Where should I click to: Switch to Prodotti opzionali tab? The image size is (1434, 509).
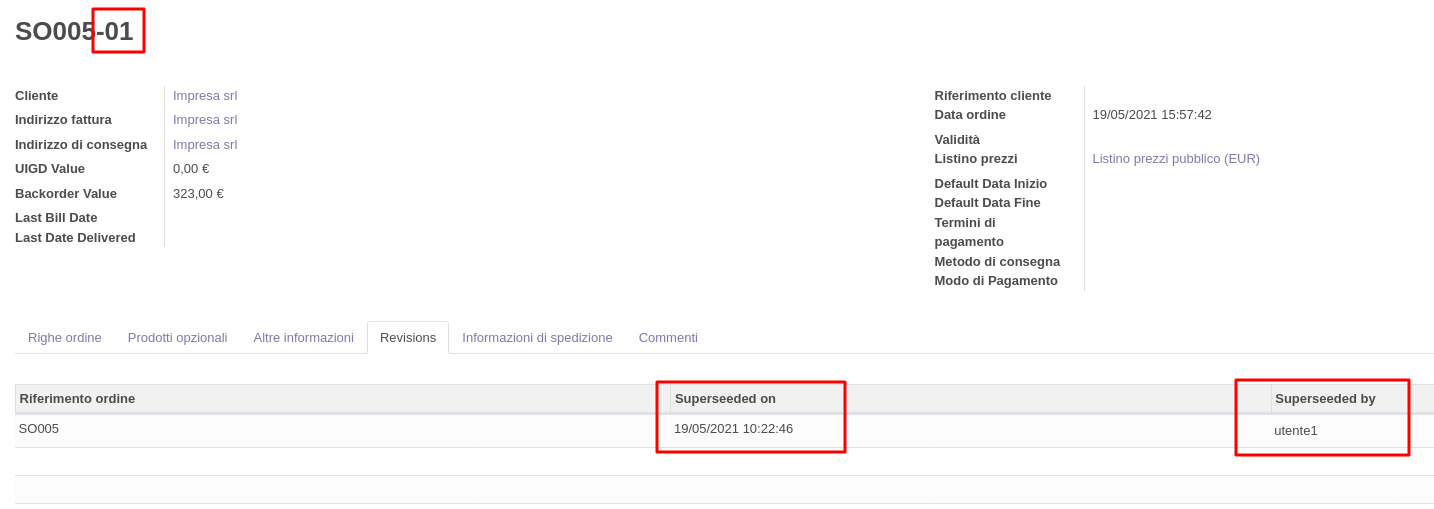[177, 337]
